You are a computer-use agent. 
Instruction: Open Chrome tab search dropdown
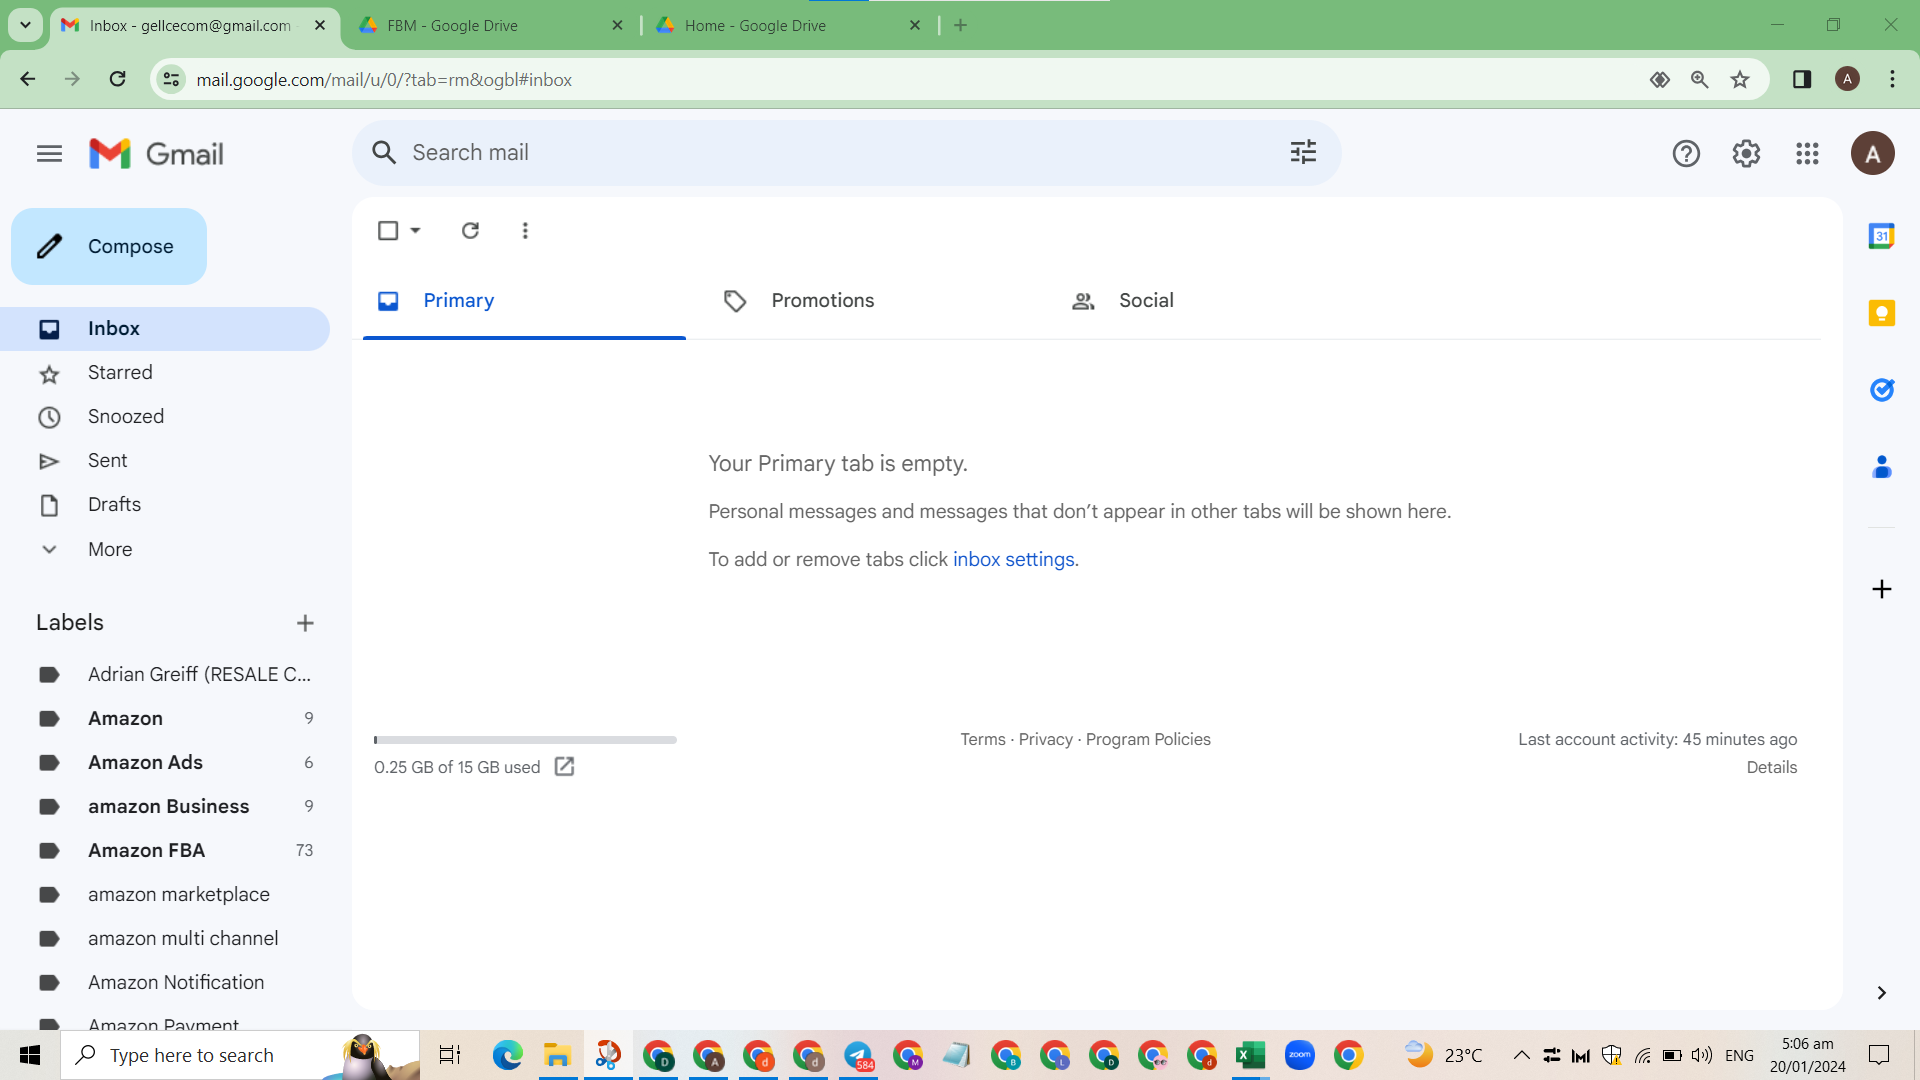tap(25, 25)
